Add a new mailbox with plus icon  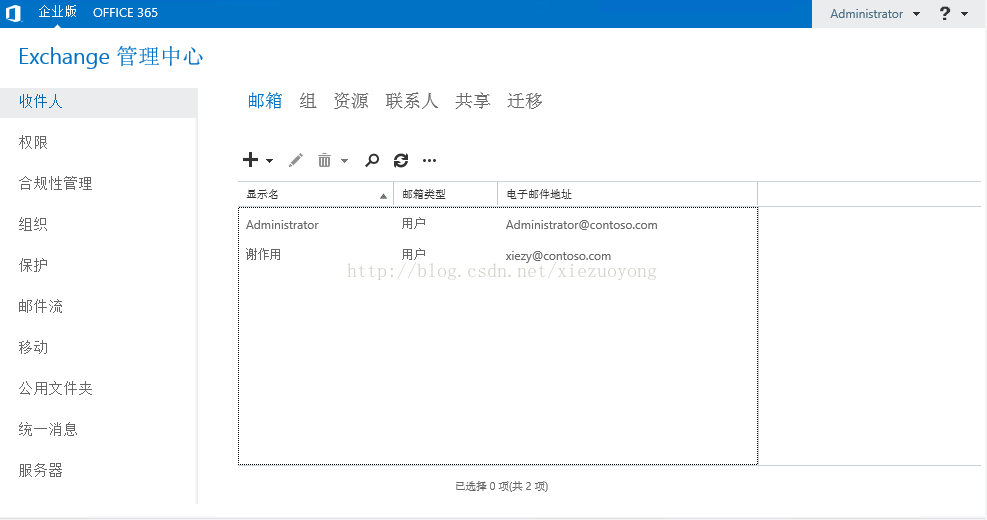[x=251, y=160]
